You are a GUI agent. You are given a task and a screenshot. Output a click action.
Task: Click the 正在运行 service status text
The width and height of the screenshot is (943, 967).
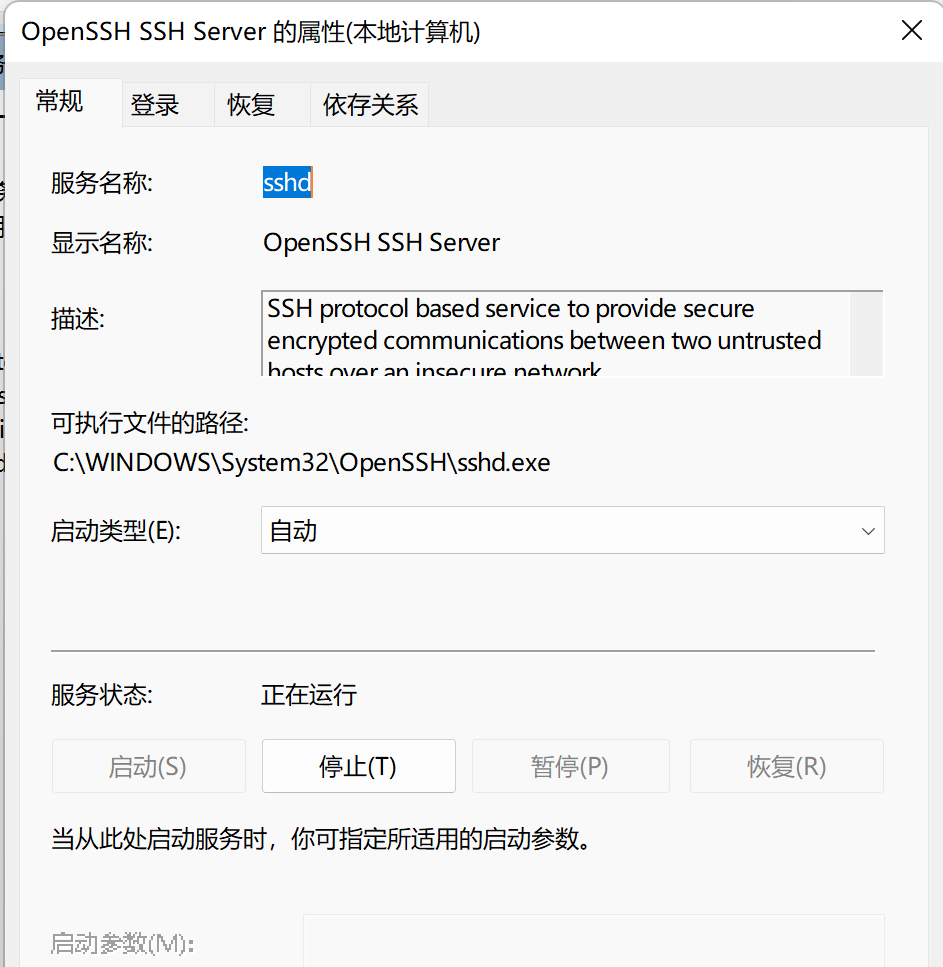click(309, 695)
